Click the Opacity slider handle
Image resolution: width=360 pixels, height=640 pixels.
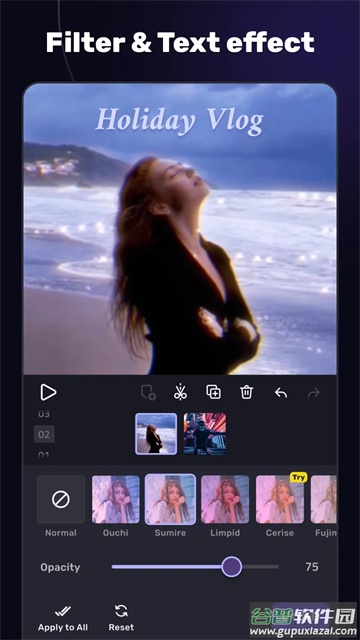click(x=232, y=567)
